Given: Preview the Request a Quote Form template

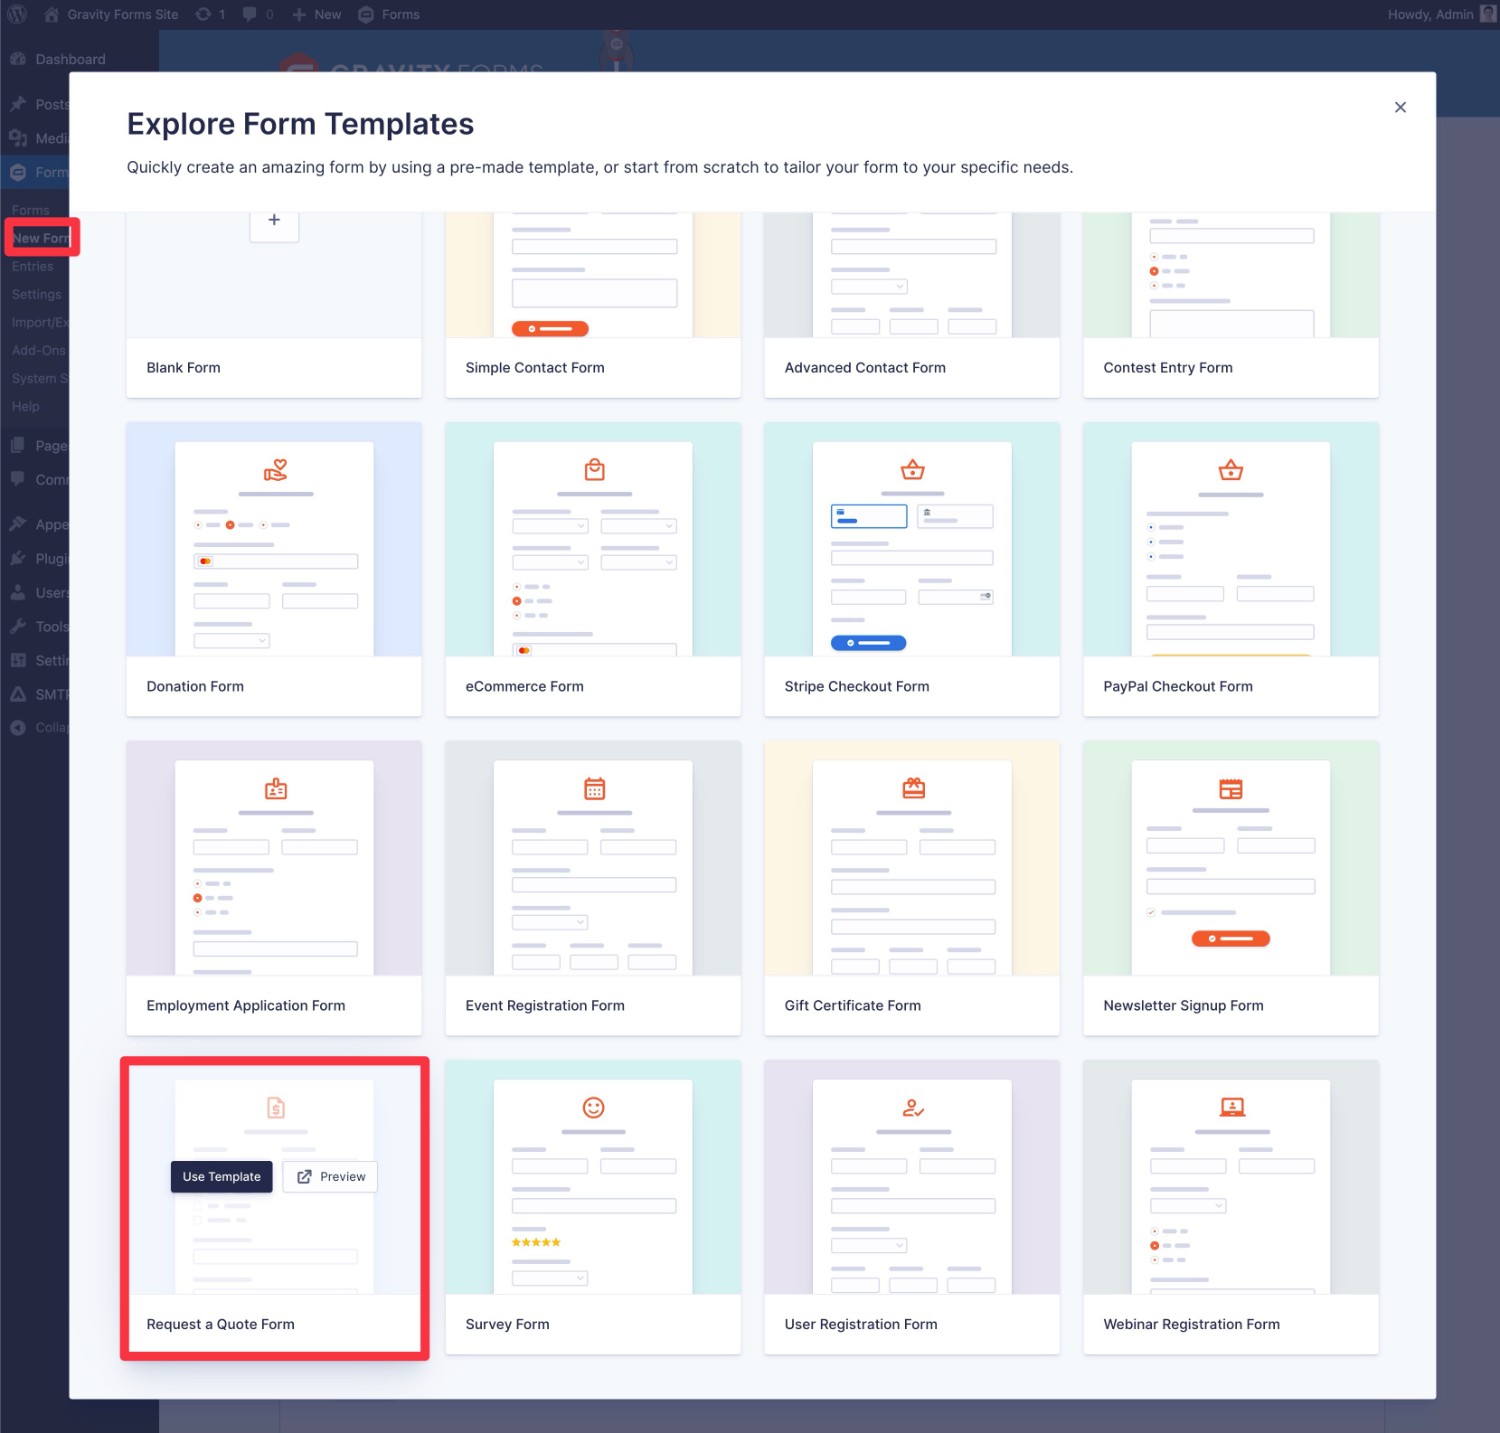Looking at the screenshot, I should click(x=330, y=1176).
